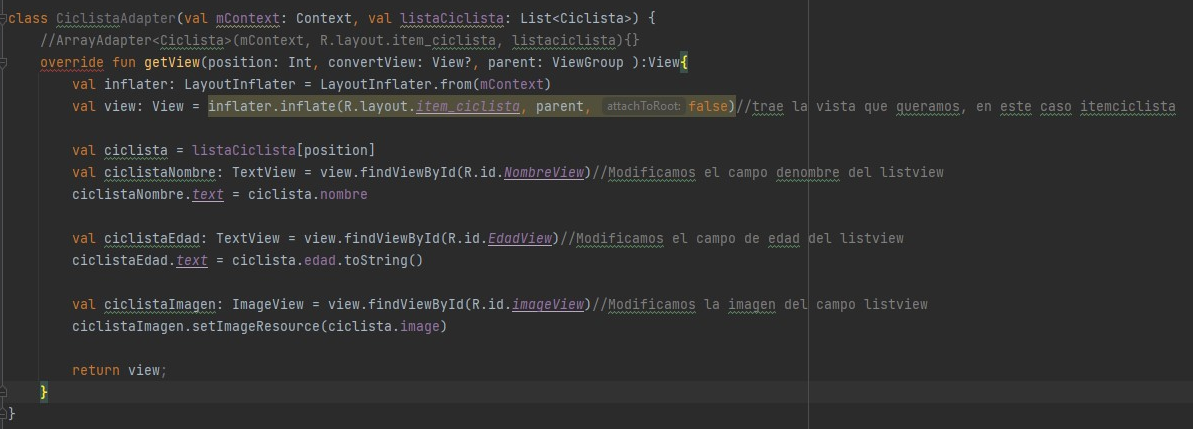1193x429 pixels.
Task: Click the false argument in inflate call
Action: click(x=708, y=107)
